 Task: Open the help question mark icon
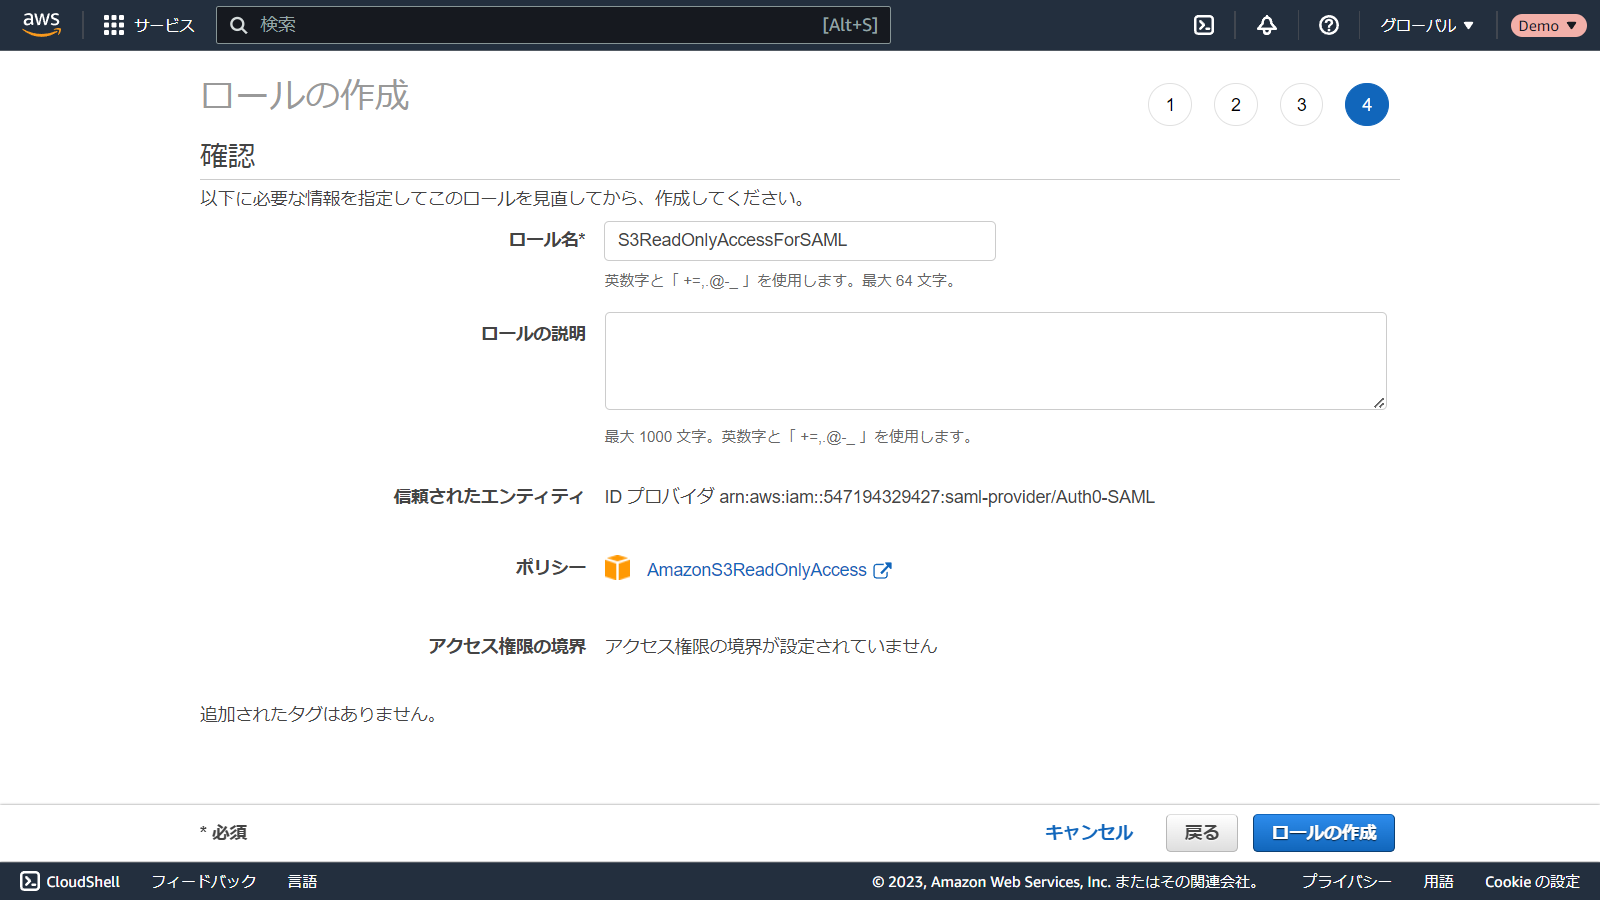[x=1329, y=25]
